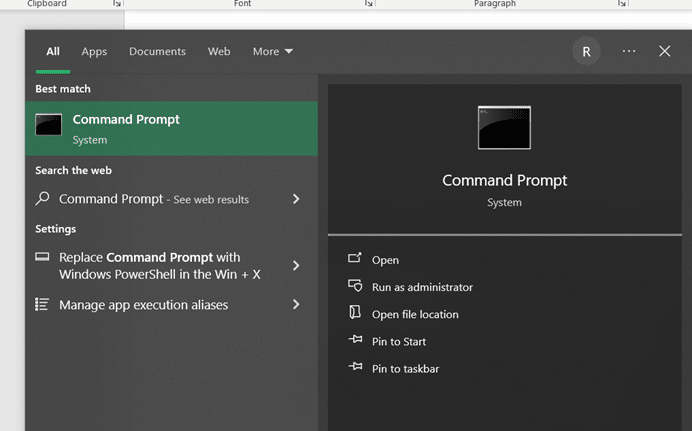Click the magnifier icon beside web results

point(42,198)
